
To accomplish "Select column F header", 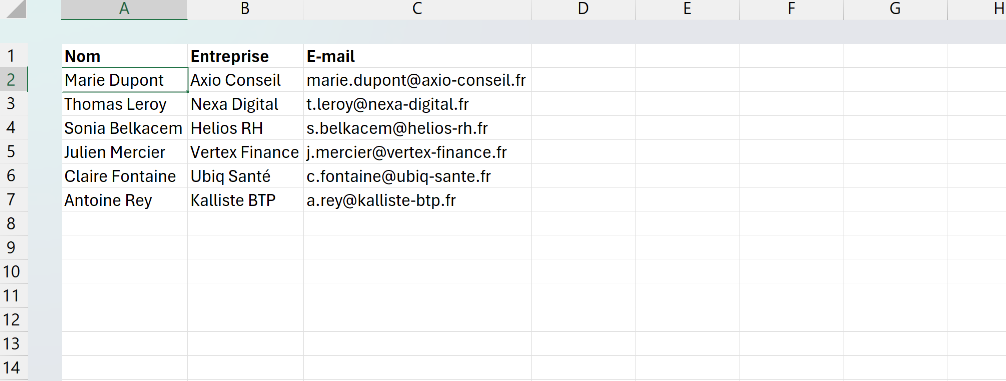I will click(x=791, y=9).
